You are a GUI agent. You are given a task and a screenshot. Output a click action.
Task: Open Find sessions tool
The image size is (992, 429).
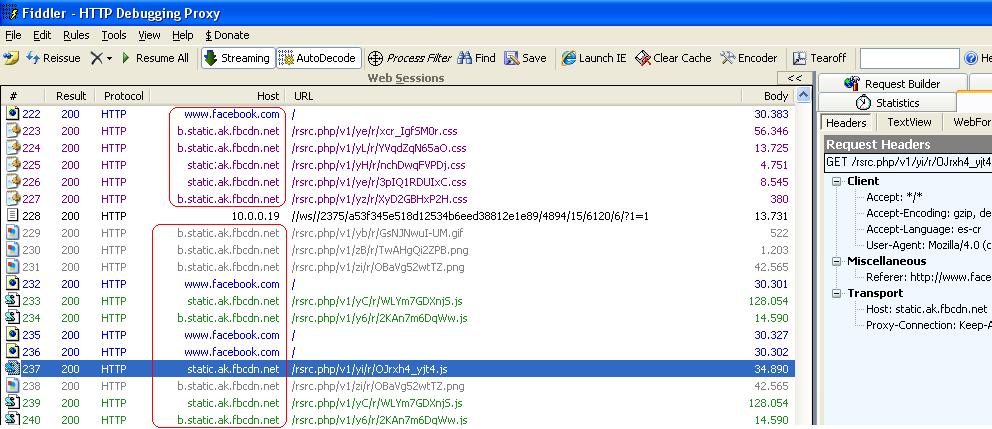(476, 58)
